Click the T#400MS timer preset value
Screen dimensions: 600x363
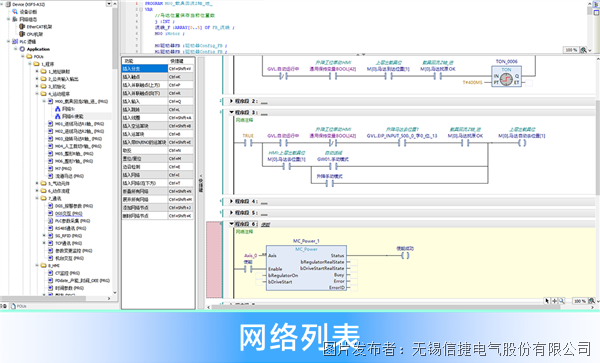[473, 82]
